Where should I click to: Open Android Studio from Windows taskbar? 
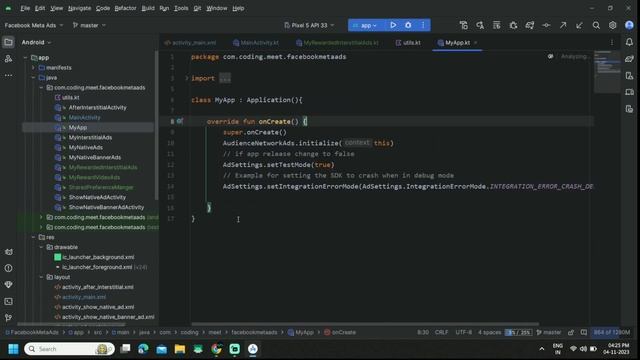253,349
